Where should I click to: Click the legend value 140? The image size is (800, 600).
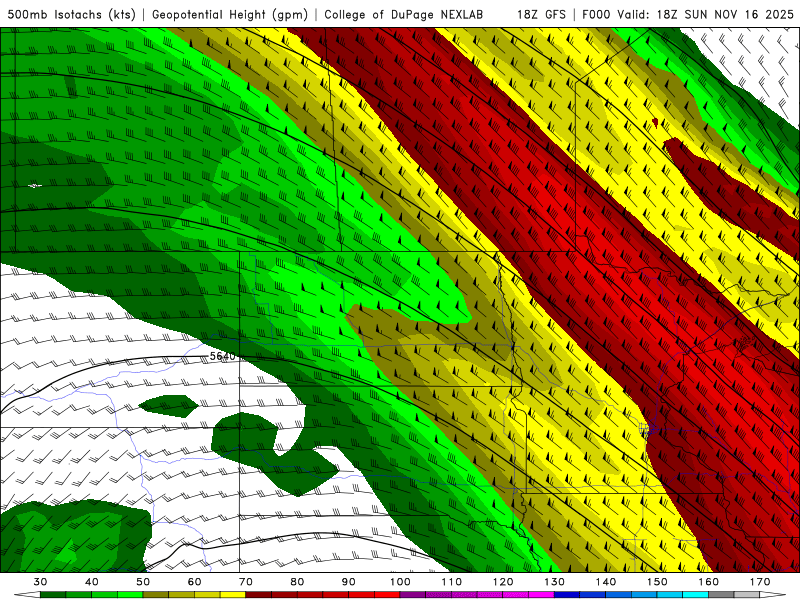606,582
